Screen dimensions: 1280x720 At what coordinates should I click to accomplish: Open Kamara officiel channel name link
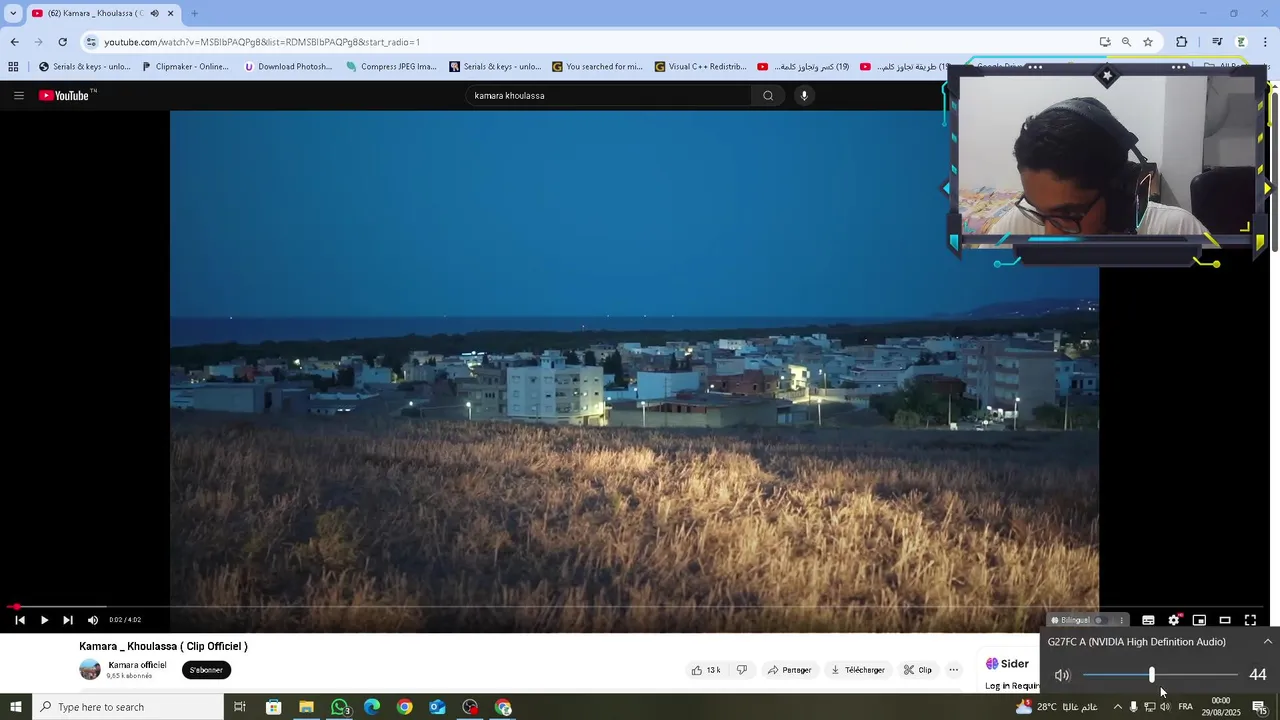click(137, 665)
